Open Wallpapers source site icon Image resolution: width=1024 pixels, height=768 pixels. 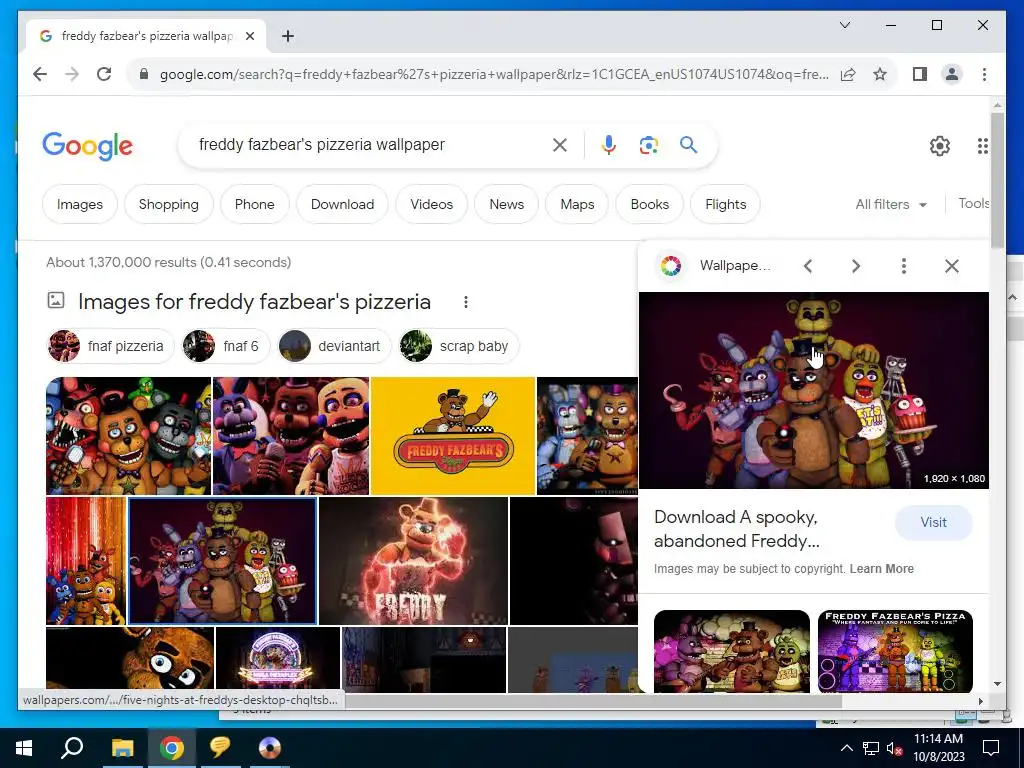click(x=671, y=266)
